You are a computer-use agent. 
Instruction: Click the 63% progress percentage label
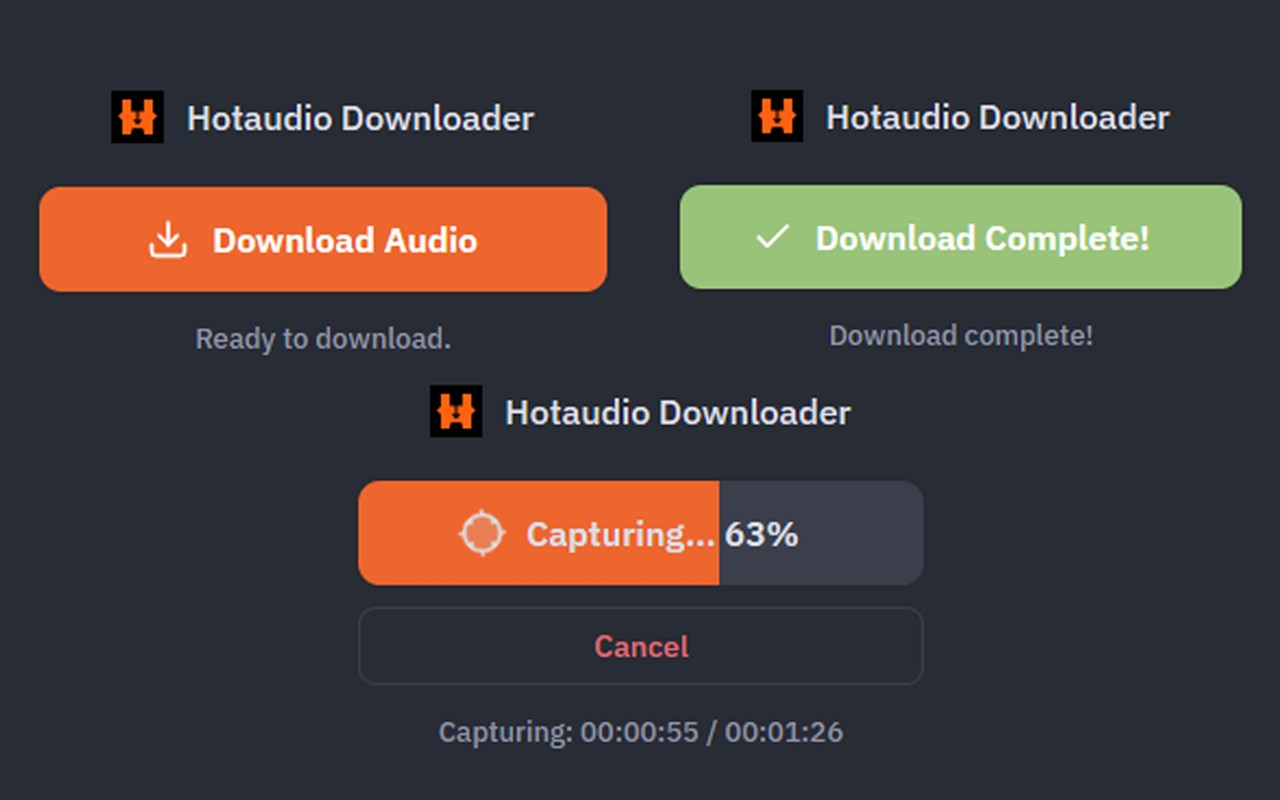pyautogui.click(x=762, y=534)
